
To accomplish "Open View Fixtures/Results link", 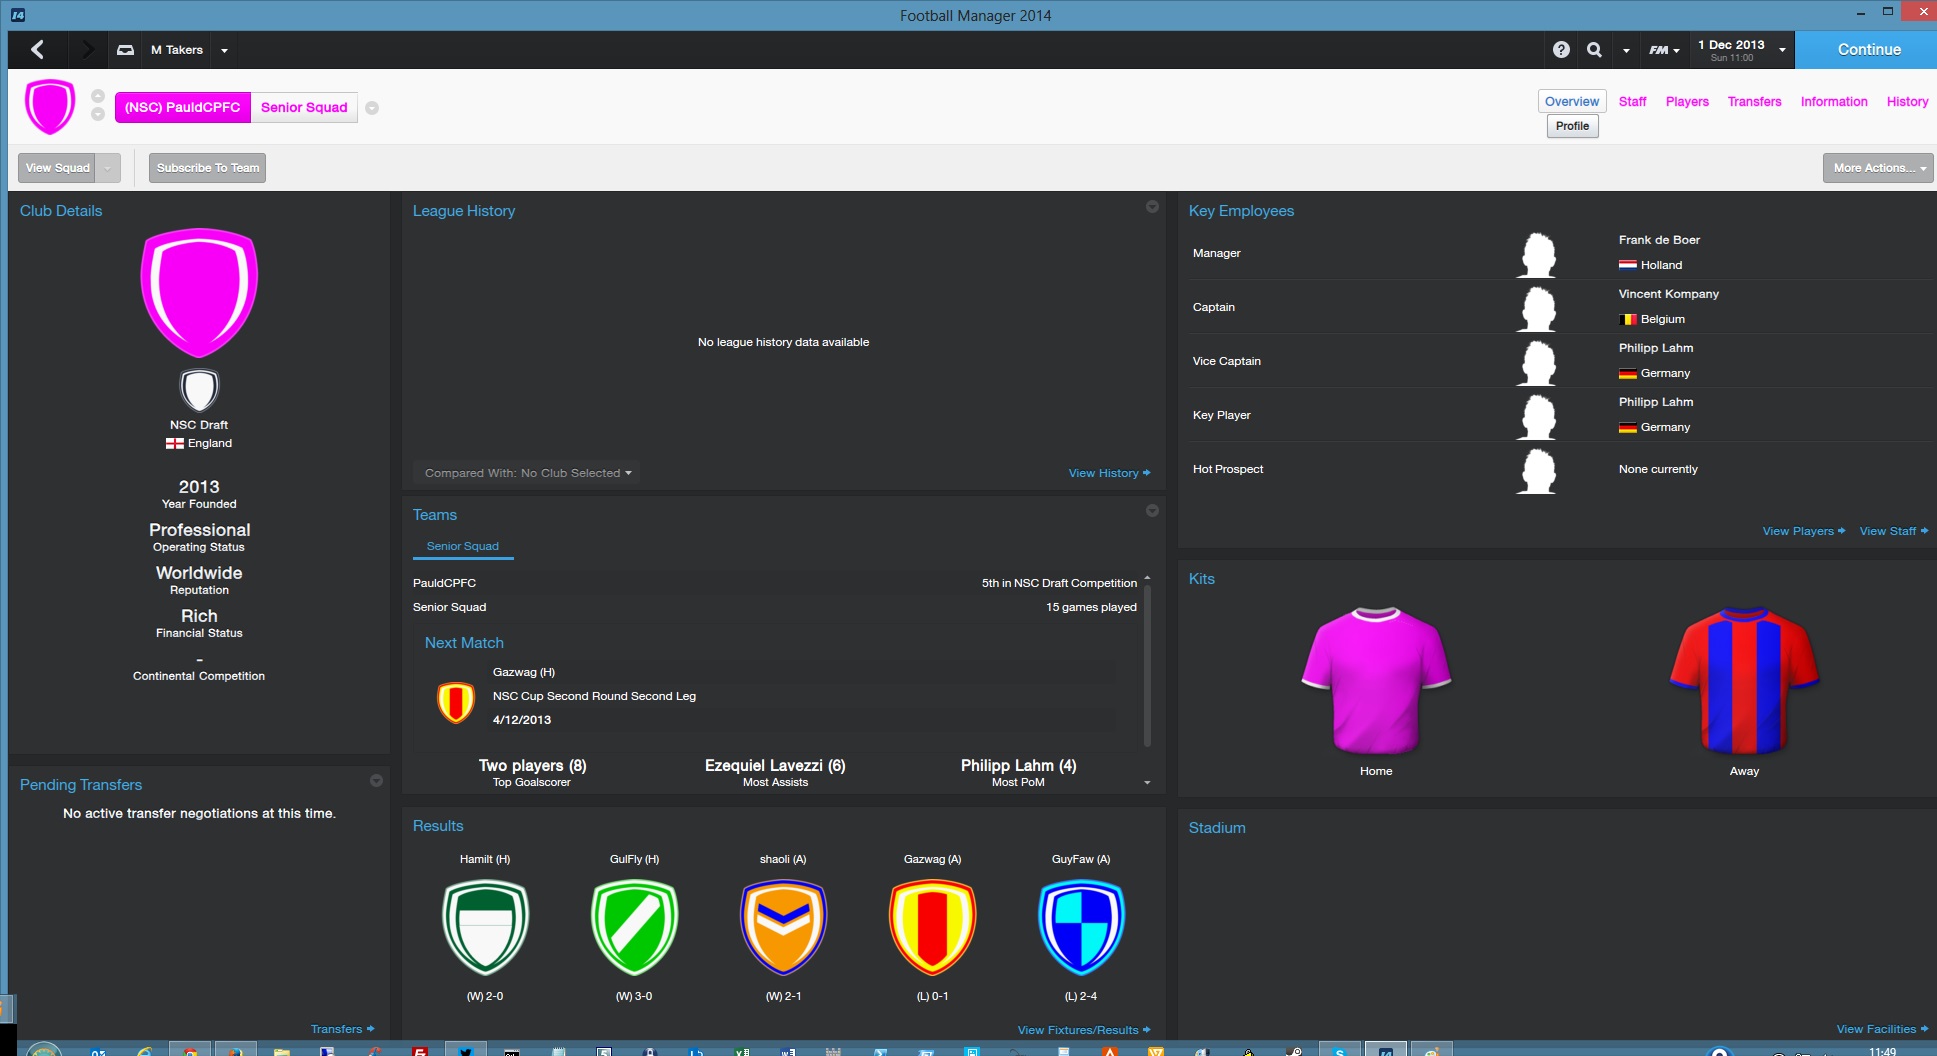I will tap(1083, 1030).
